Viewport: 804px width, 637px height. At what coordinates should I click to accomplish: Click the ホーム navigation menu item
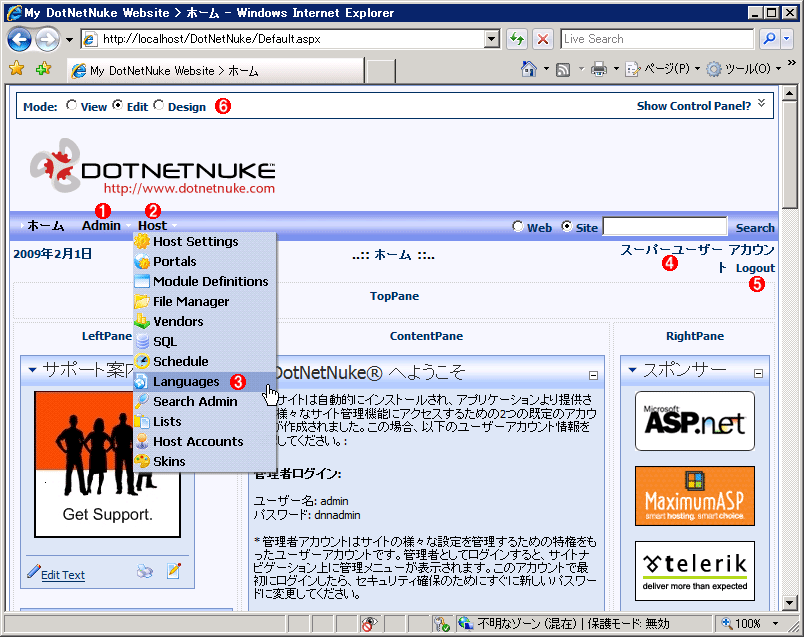click(46, 226)
